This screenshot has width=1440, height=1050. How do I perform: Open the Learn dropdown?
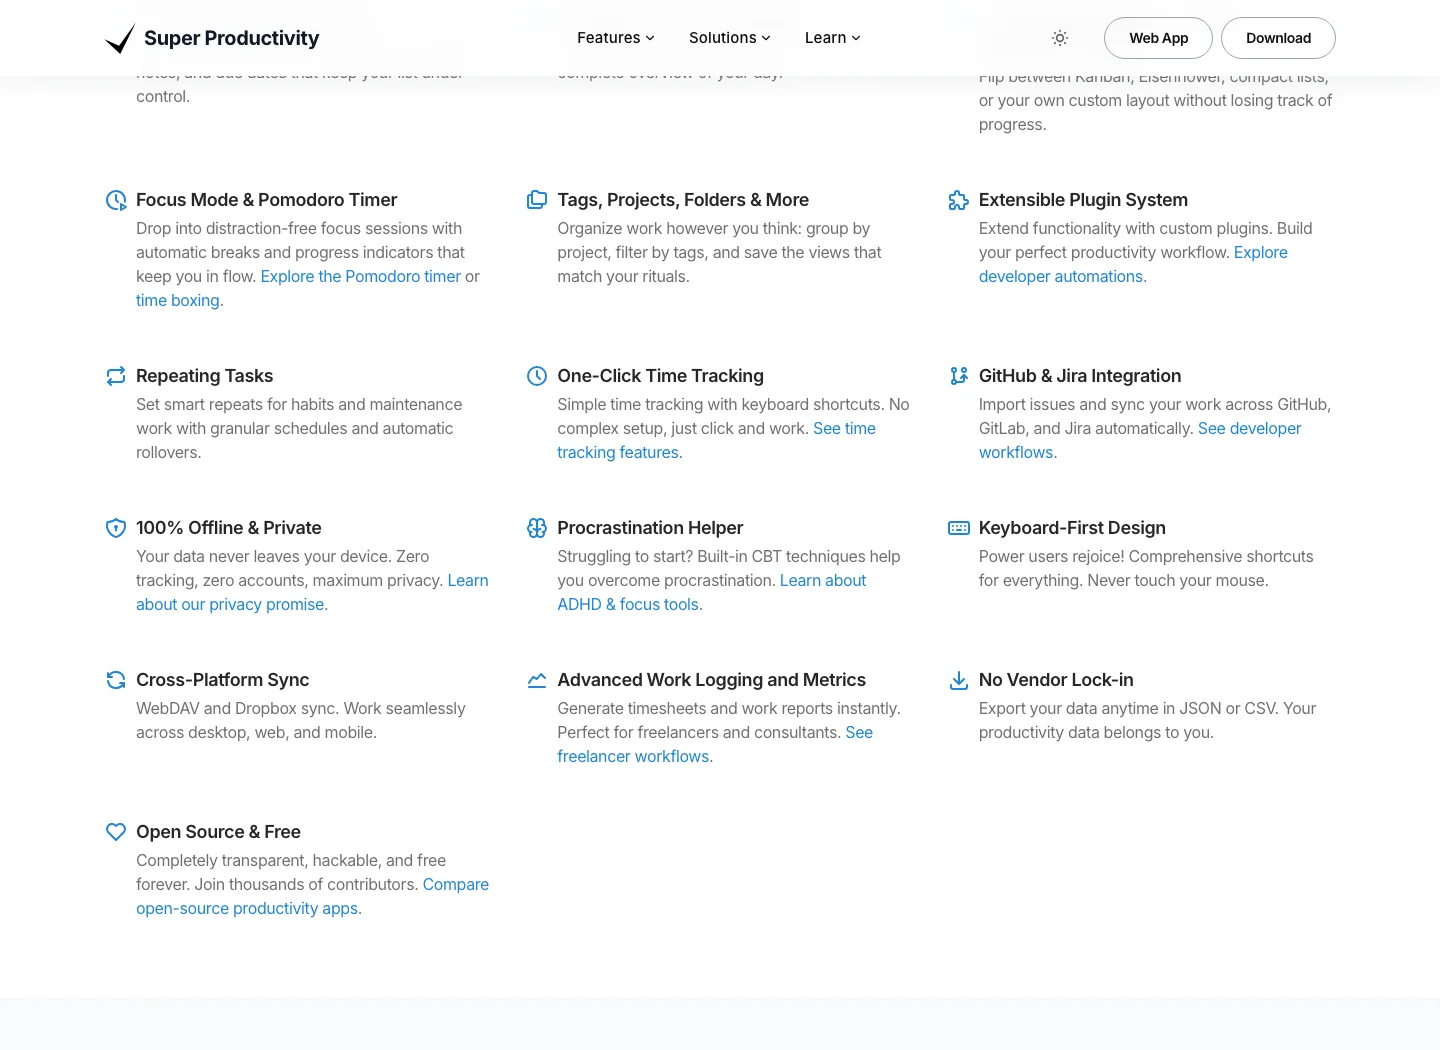[833, 38]
